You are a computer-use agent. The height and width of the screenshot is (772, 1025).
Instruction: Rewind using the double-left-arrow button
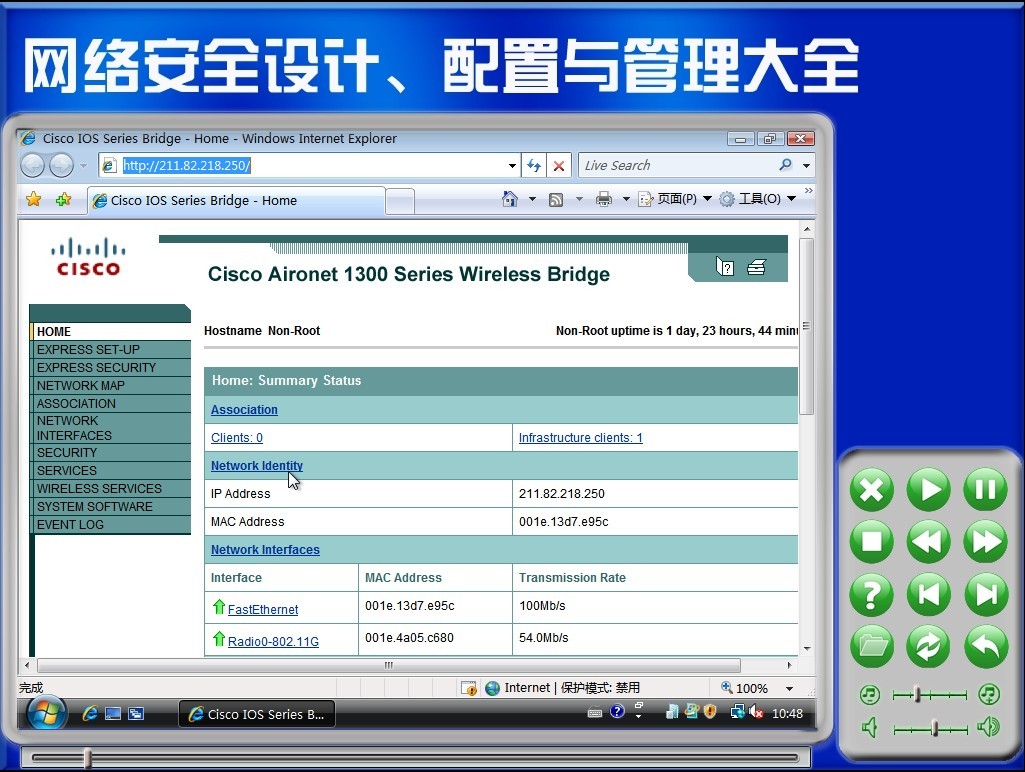[928, 542]
